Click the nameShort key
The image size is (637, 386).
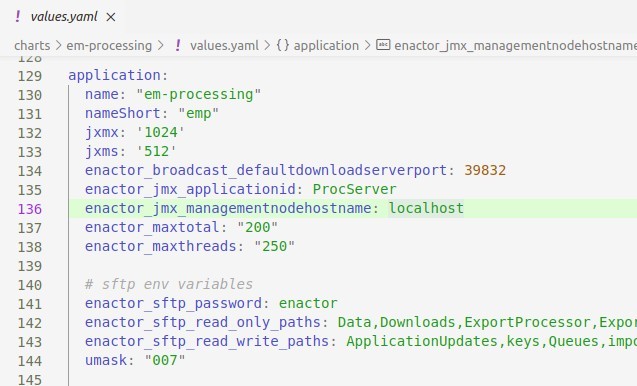tap(123, 113)
